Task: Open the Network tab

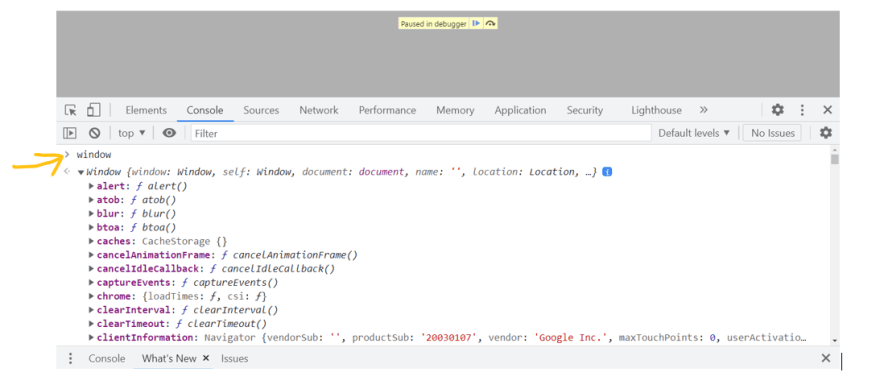Action: [x=319, y=110]
